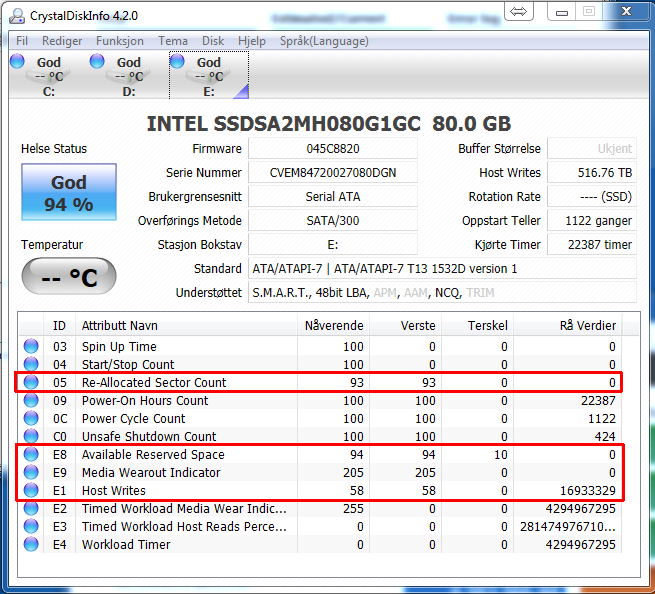Click the blue status orb for D: drive
This screenshot has height=594, width=655.
point(97,61)
